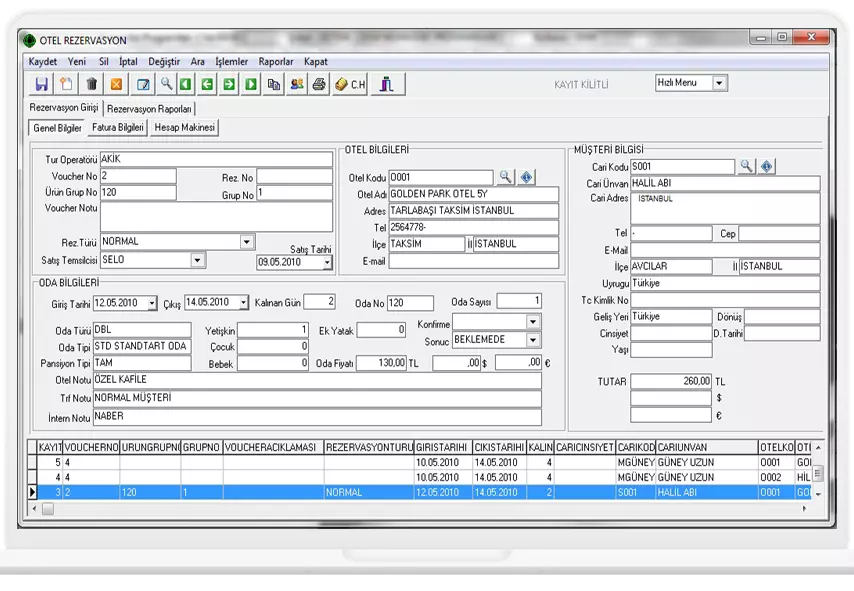854x591 pixels.
Task: Click the search icon beside Otel Kodu
Action: coord(506,177)
